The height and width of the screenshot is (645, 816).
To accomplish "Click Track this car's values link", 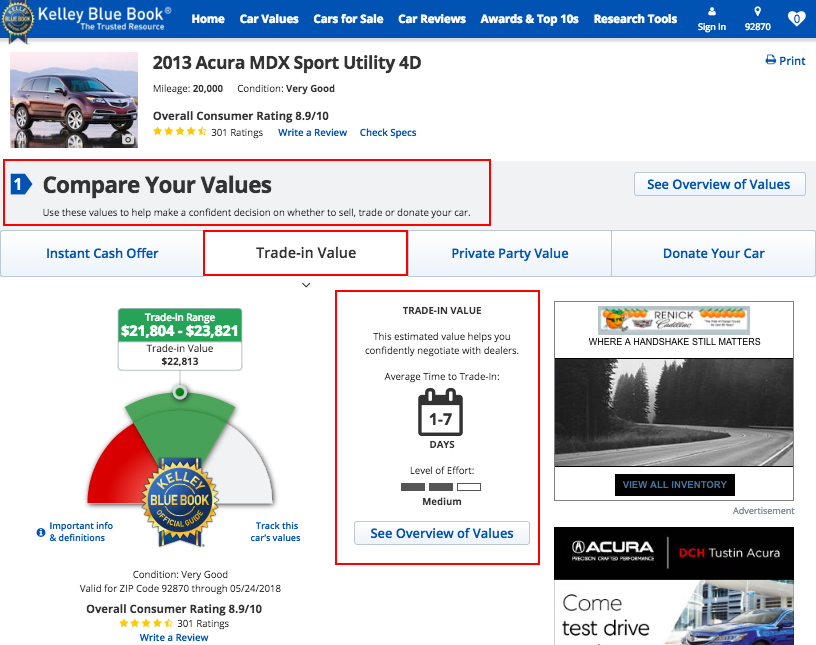I will click(276, 532).
